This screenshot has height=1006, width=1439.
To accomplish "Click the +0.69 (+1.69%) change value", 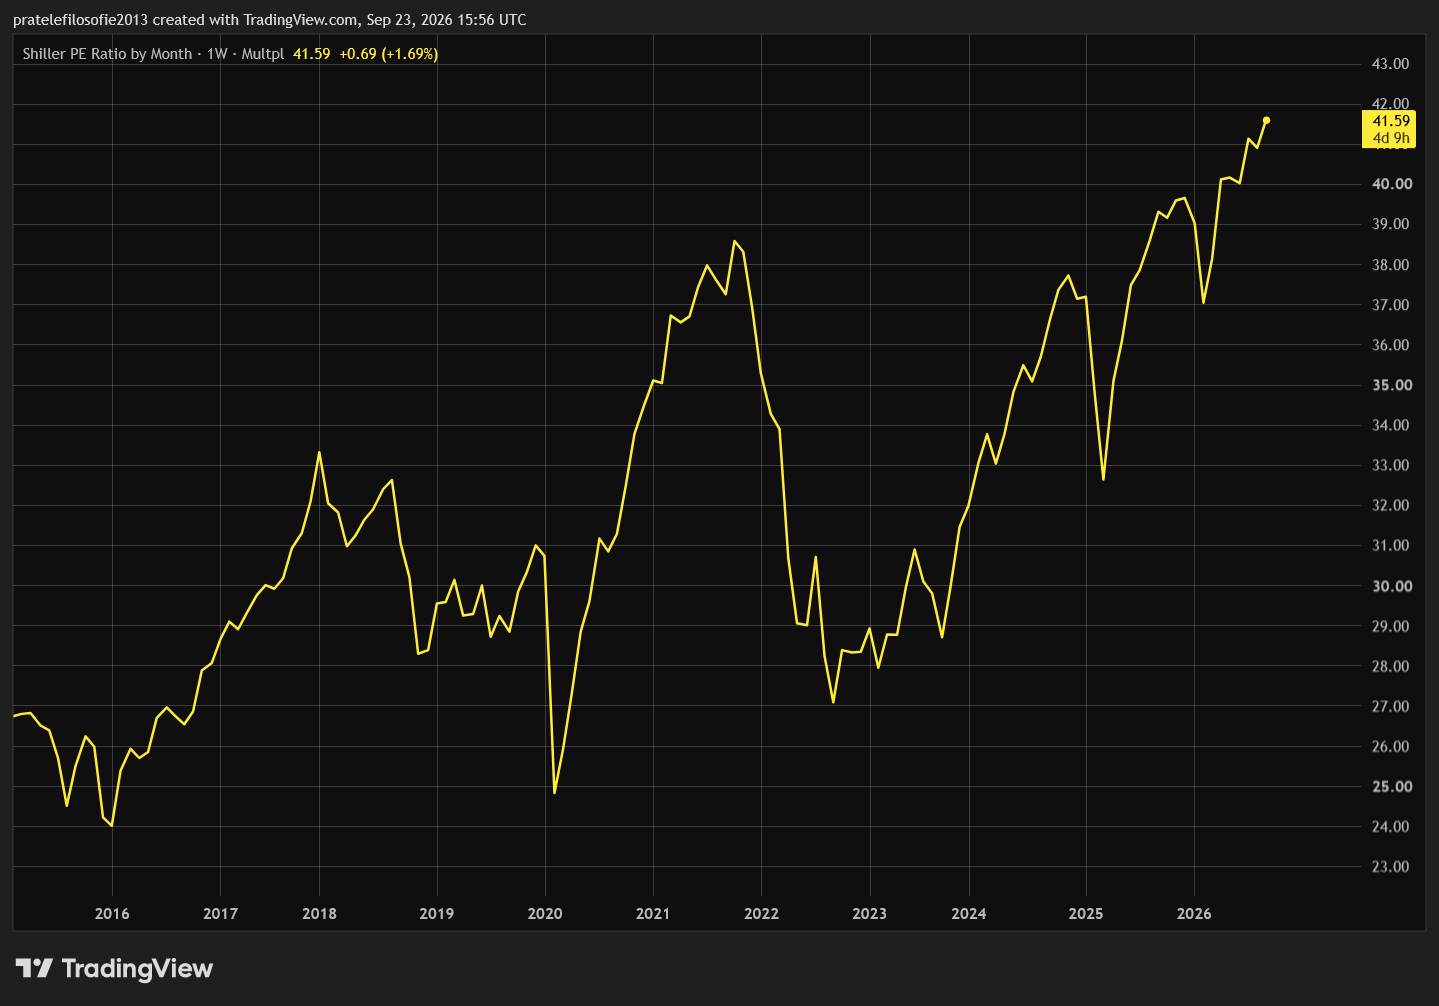I will click(x=388, y=54).
